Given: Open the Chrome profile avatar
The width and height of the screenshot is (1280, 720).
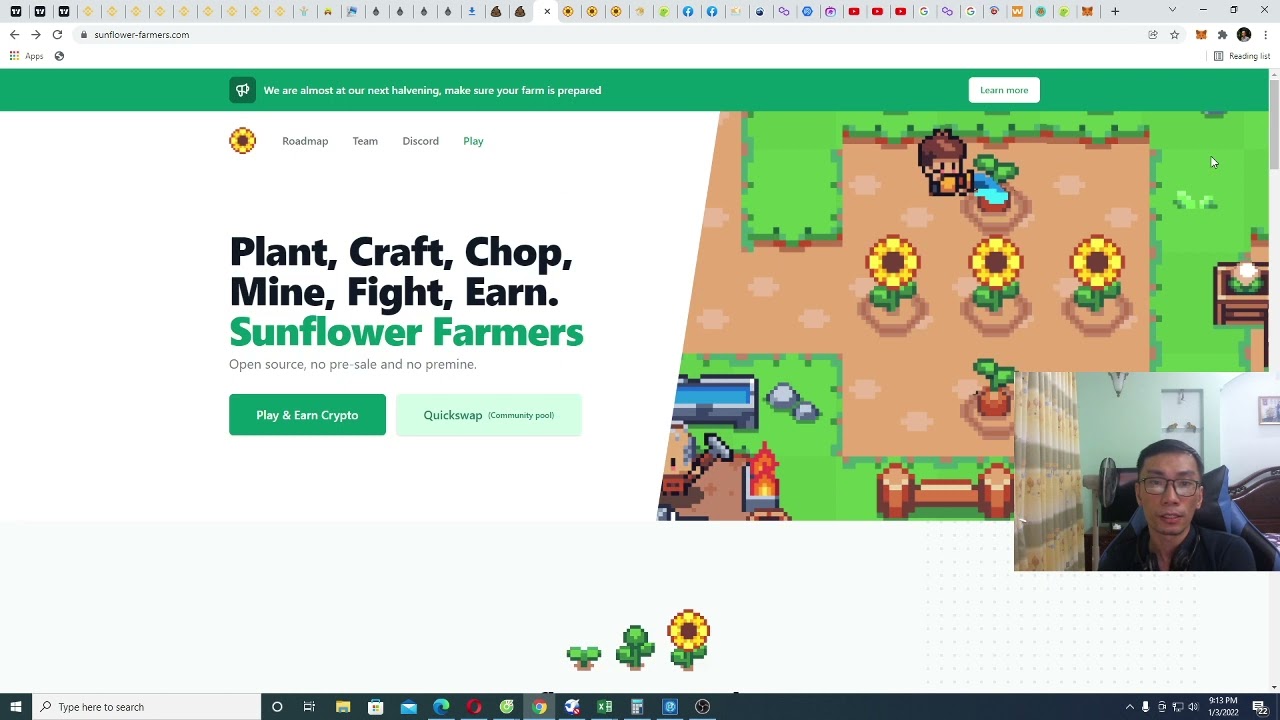Looking at the screenshot, I should tap(1244, 35).
